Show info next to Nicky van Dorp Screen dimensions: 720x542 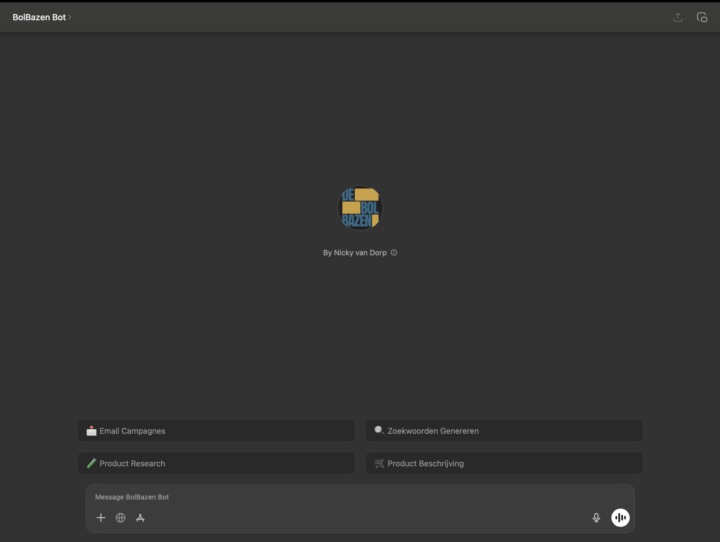pyautogui.click(x=394, y=253)
